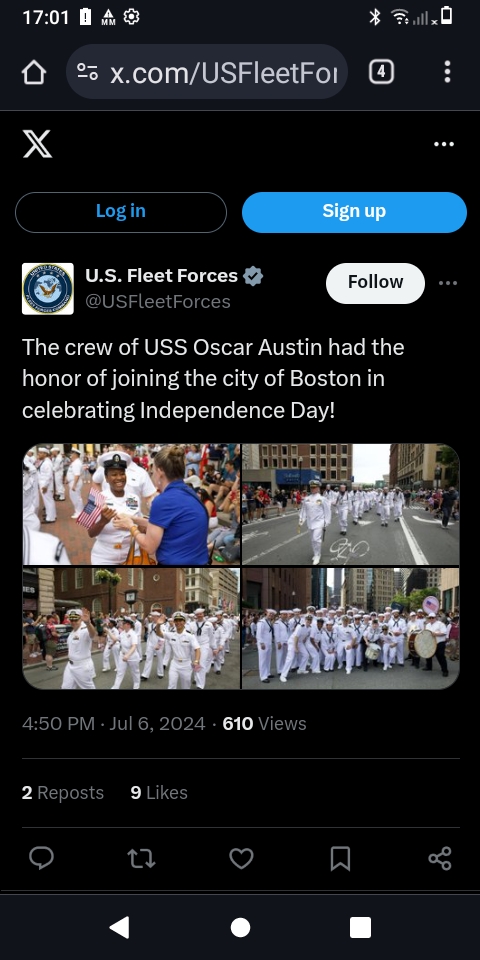View the 2 Reposts list
Screen dimensions: 480x960
click(62, 793)
